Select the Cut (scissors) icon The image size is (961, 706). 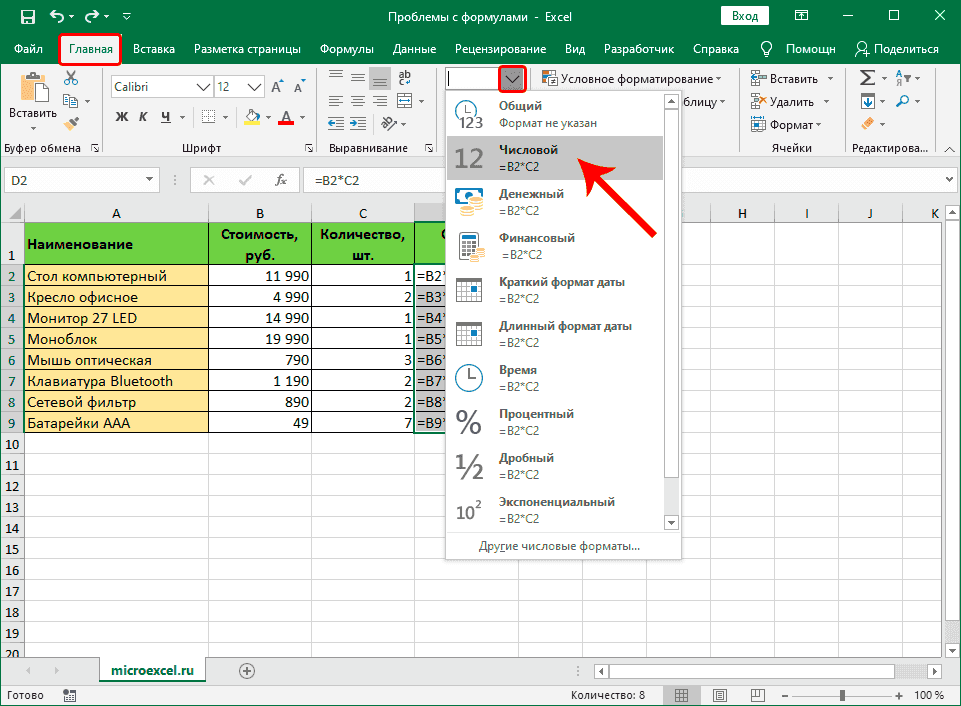coord(70,77)
